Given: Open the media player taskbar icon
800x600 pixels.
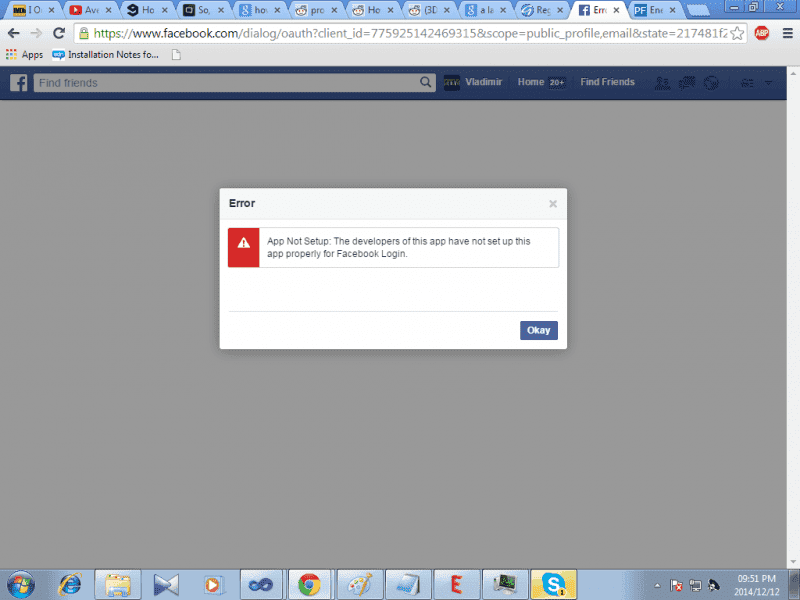Looking at the screenshot, I should pos(214,585).
